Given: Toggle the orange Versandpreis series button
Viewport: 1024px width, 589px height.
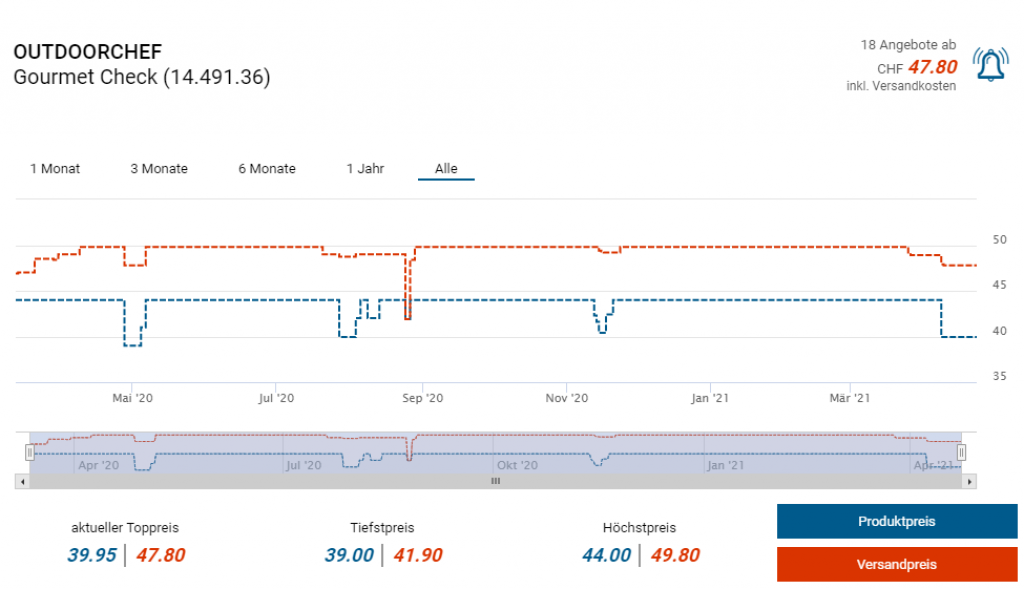Looking at the screenshot, I should click(896, 564).
